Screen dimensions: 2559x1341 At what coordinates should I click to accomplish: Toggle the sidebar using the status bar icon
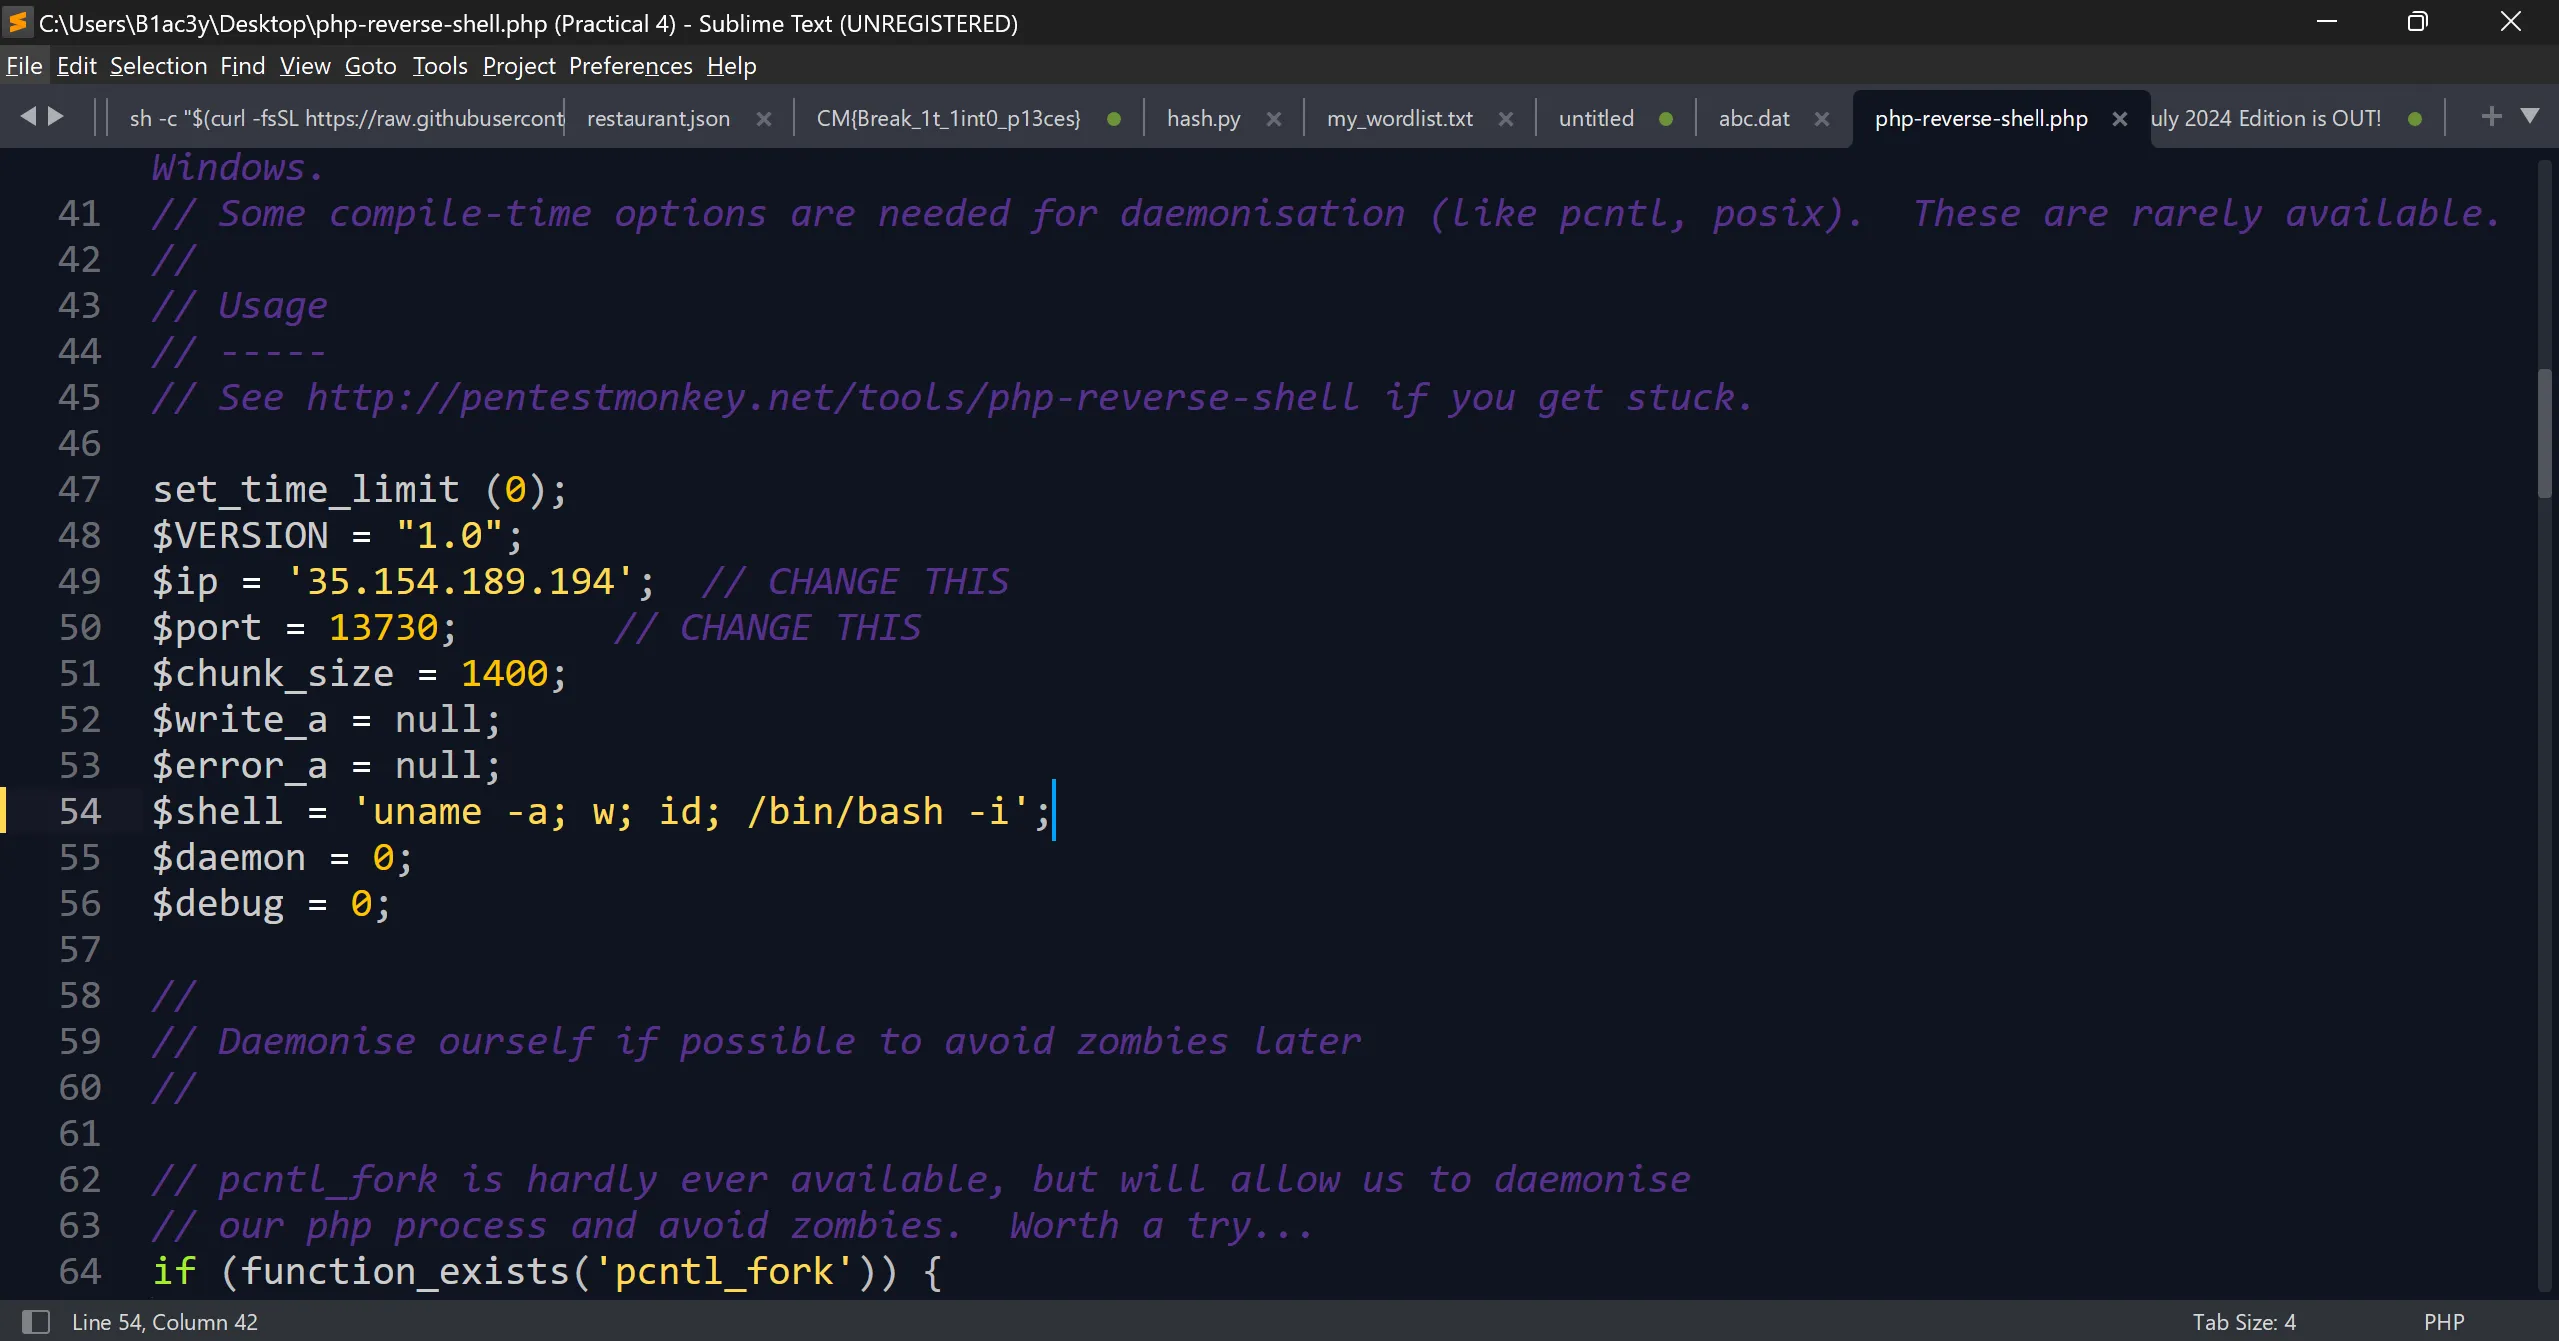click(36, 1322)
